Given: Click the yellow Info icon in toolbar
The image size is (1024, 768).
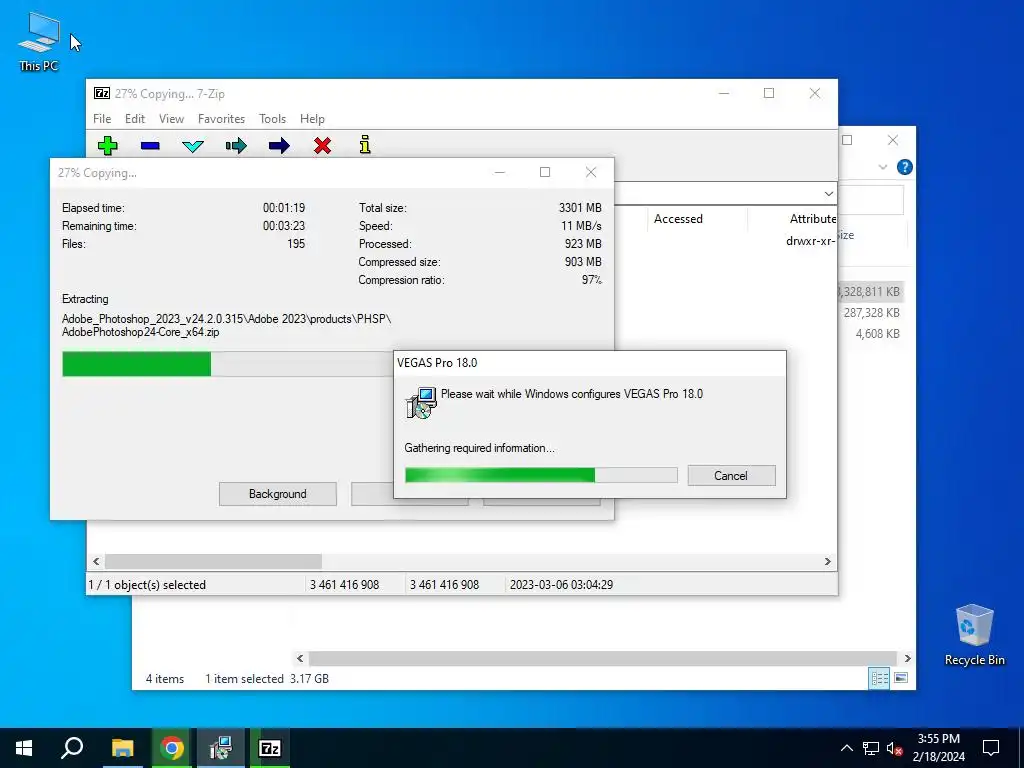Looking at the screenshot, I should coord(365,144).
